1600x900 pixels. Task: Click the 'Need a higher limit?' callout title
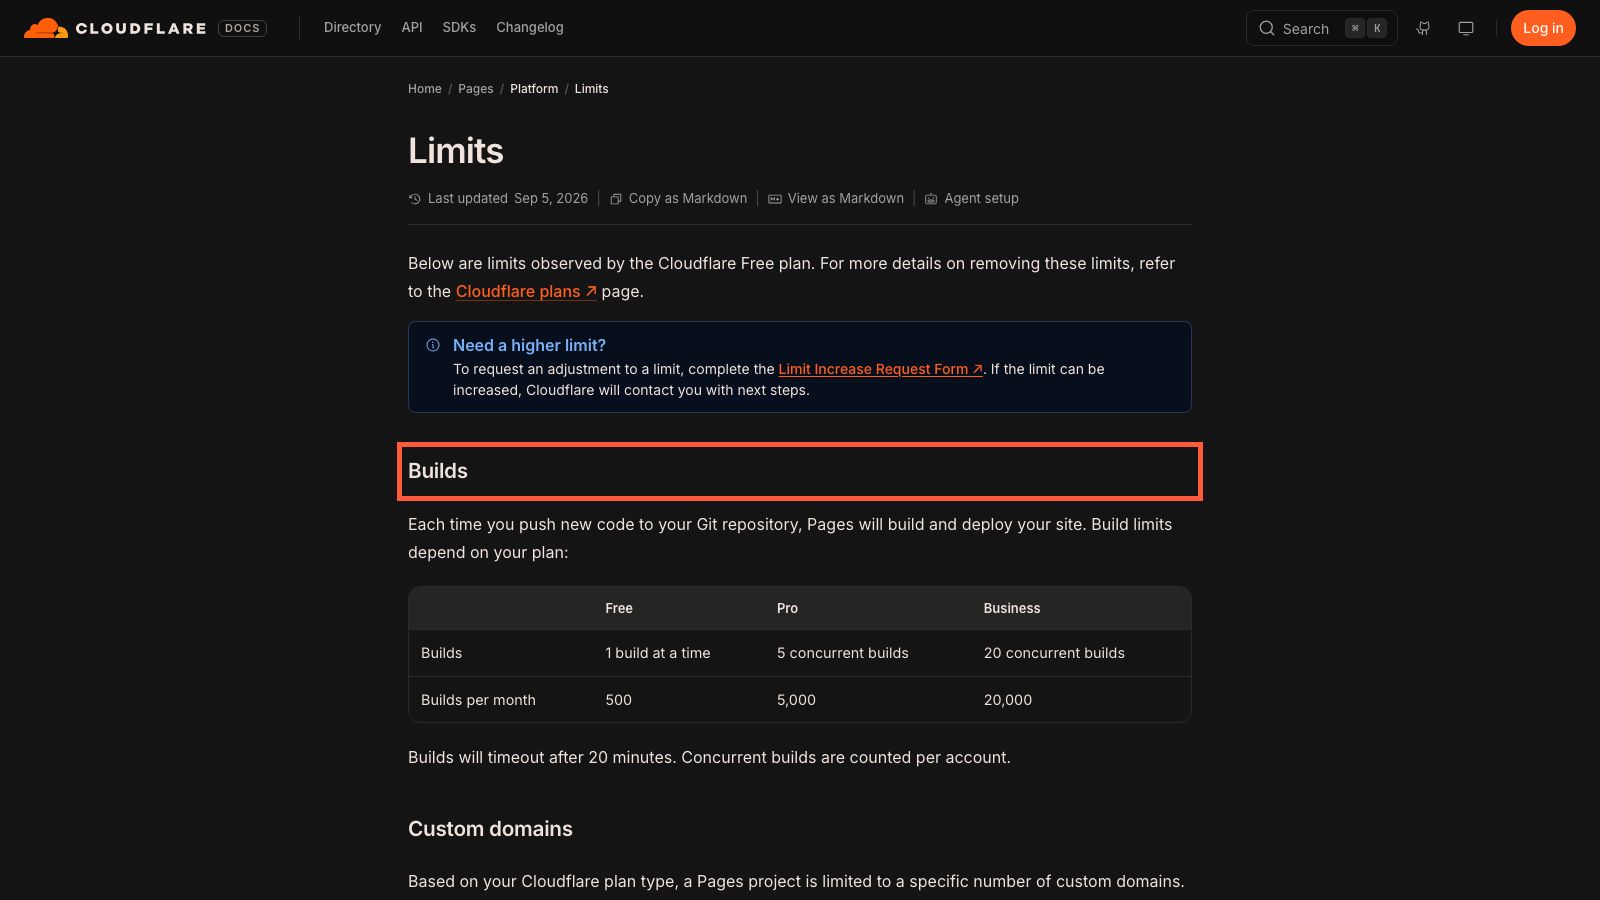(529, 345)
